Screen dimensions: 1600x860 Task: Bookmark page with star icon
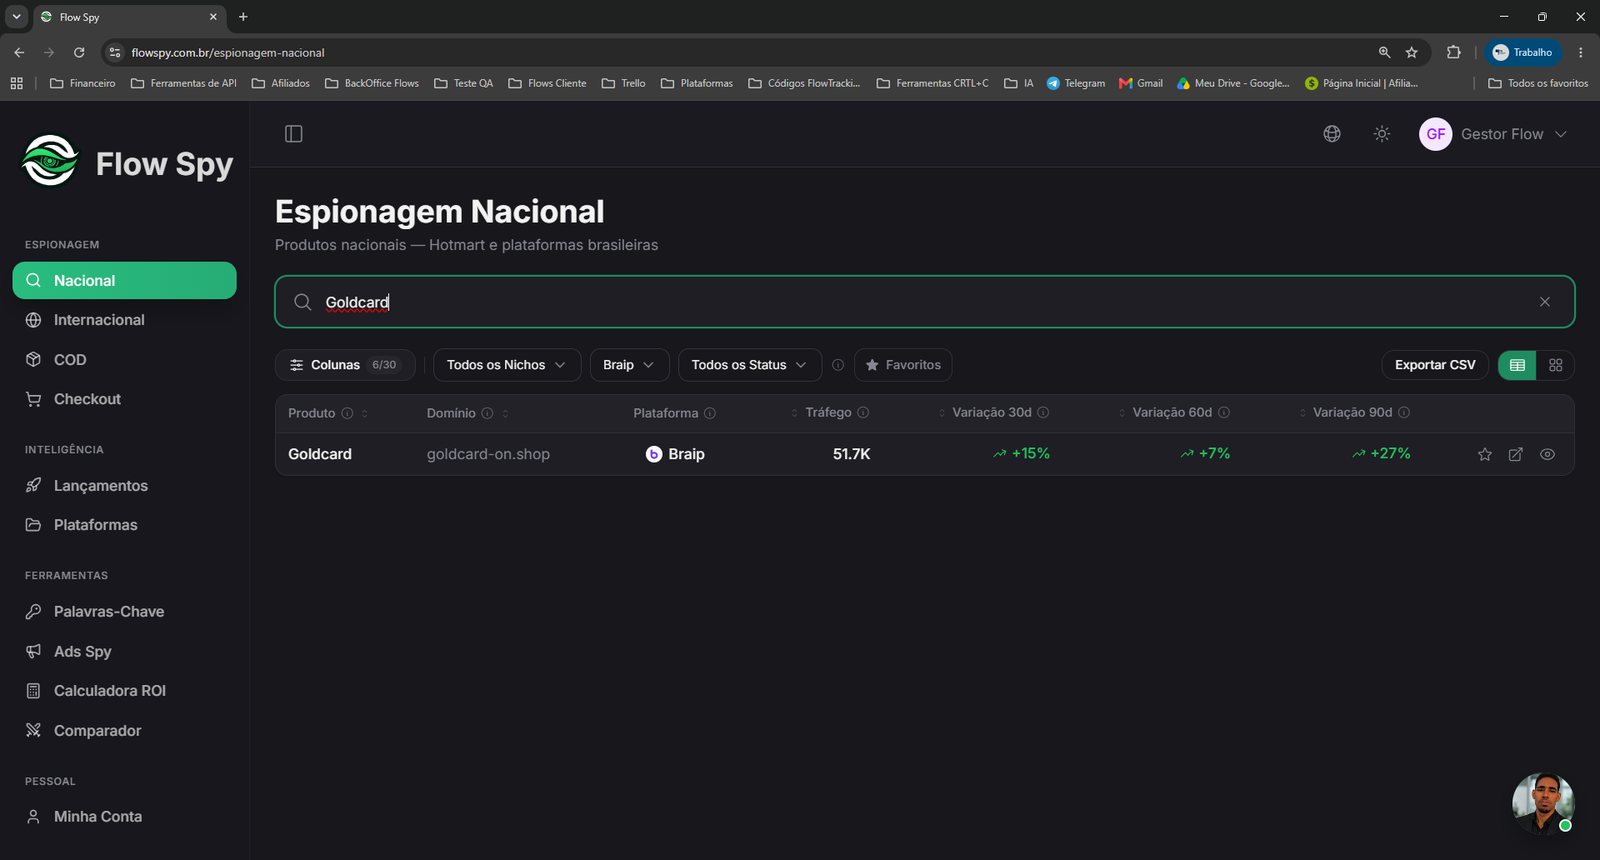click(1412, 52)
